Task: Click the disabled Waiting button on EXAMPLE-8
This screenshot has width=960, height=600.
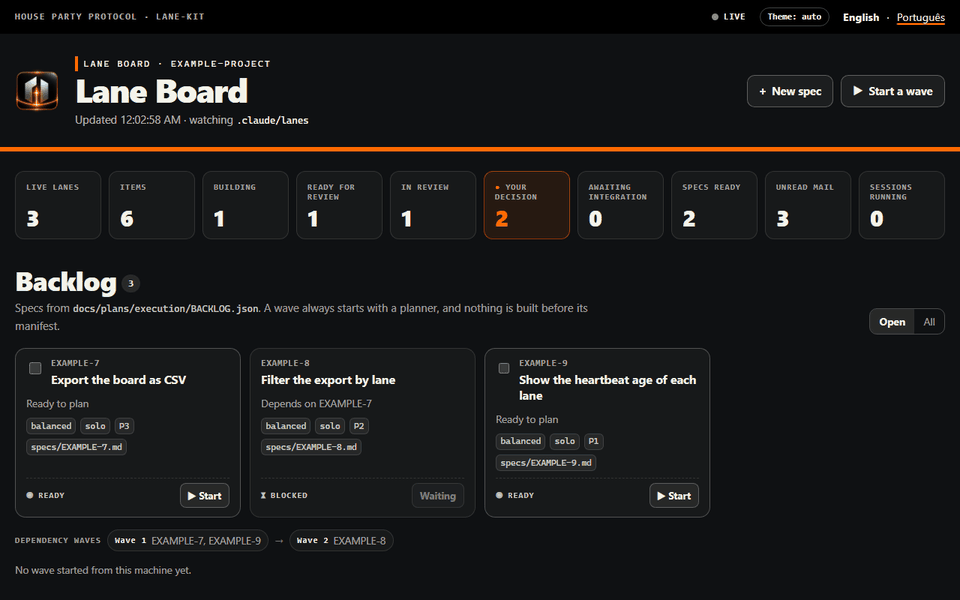Action: tap(438, 496)
